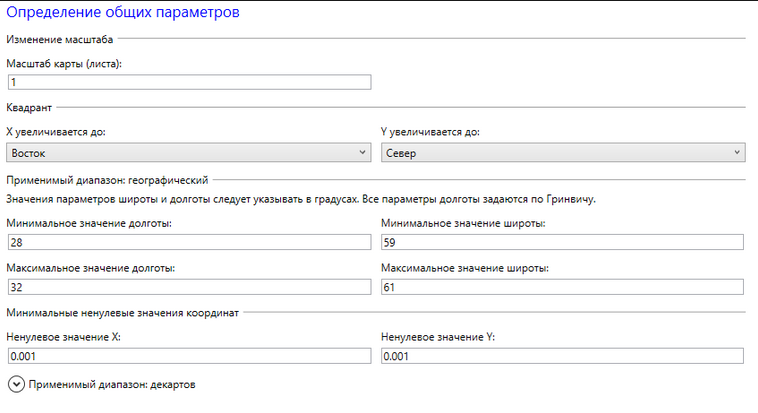This screenshot has height=413, width=758.
Task: Focus the Масштаб карты (листа) input field
Action: coord(189,83)
